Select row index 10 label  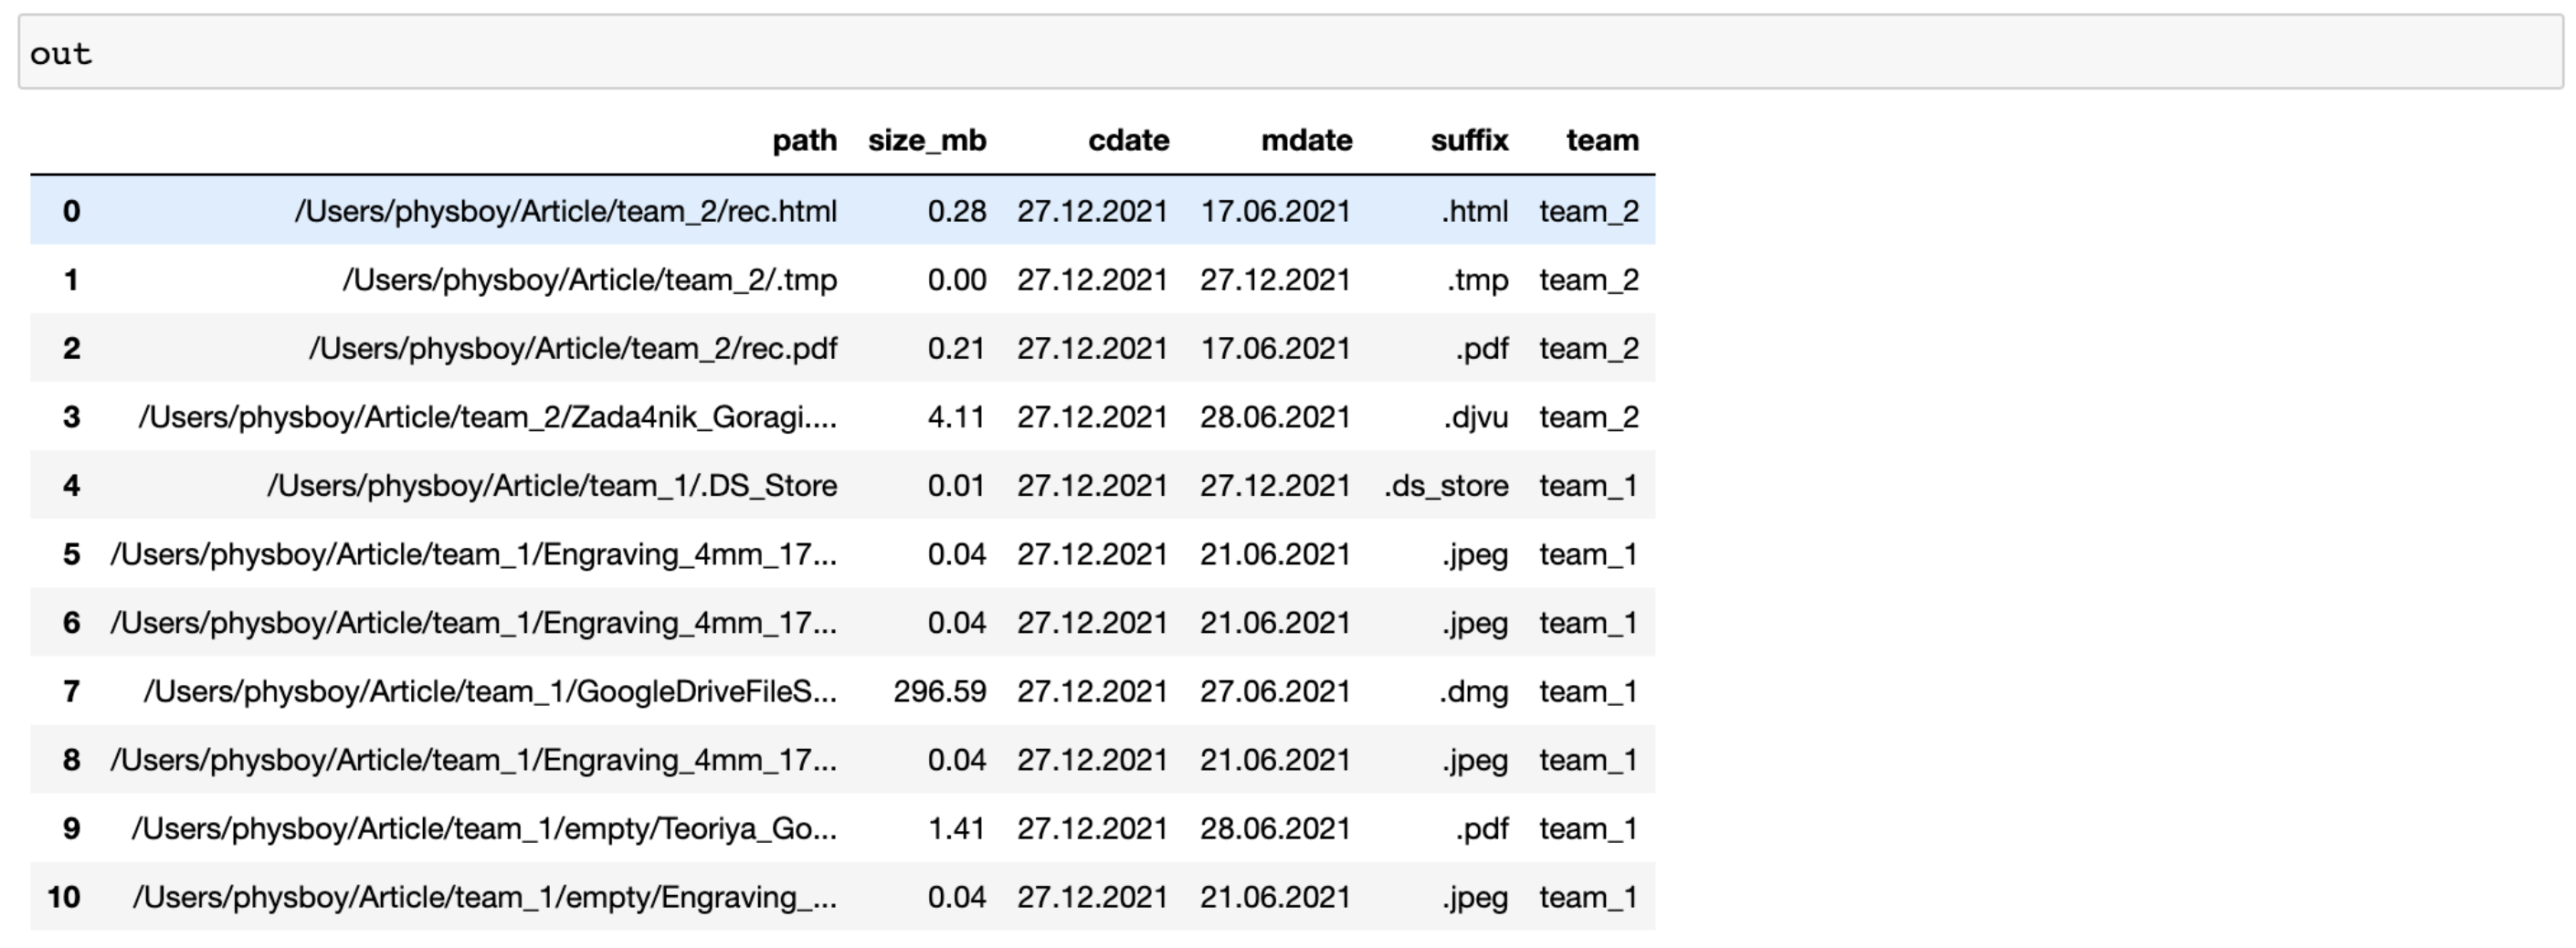coord(64,897)
